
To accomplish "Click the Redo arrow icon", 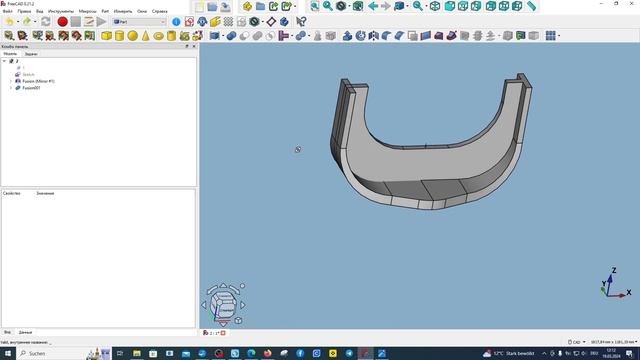I will point(27,22).
